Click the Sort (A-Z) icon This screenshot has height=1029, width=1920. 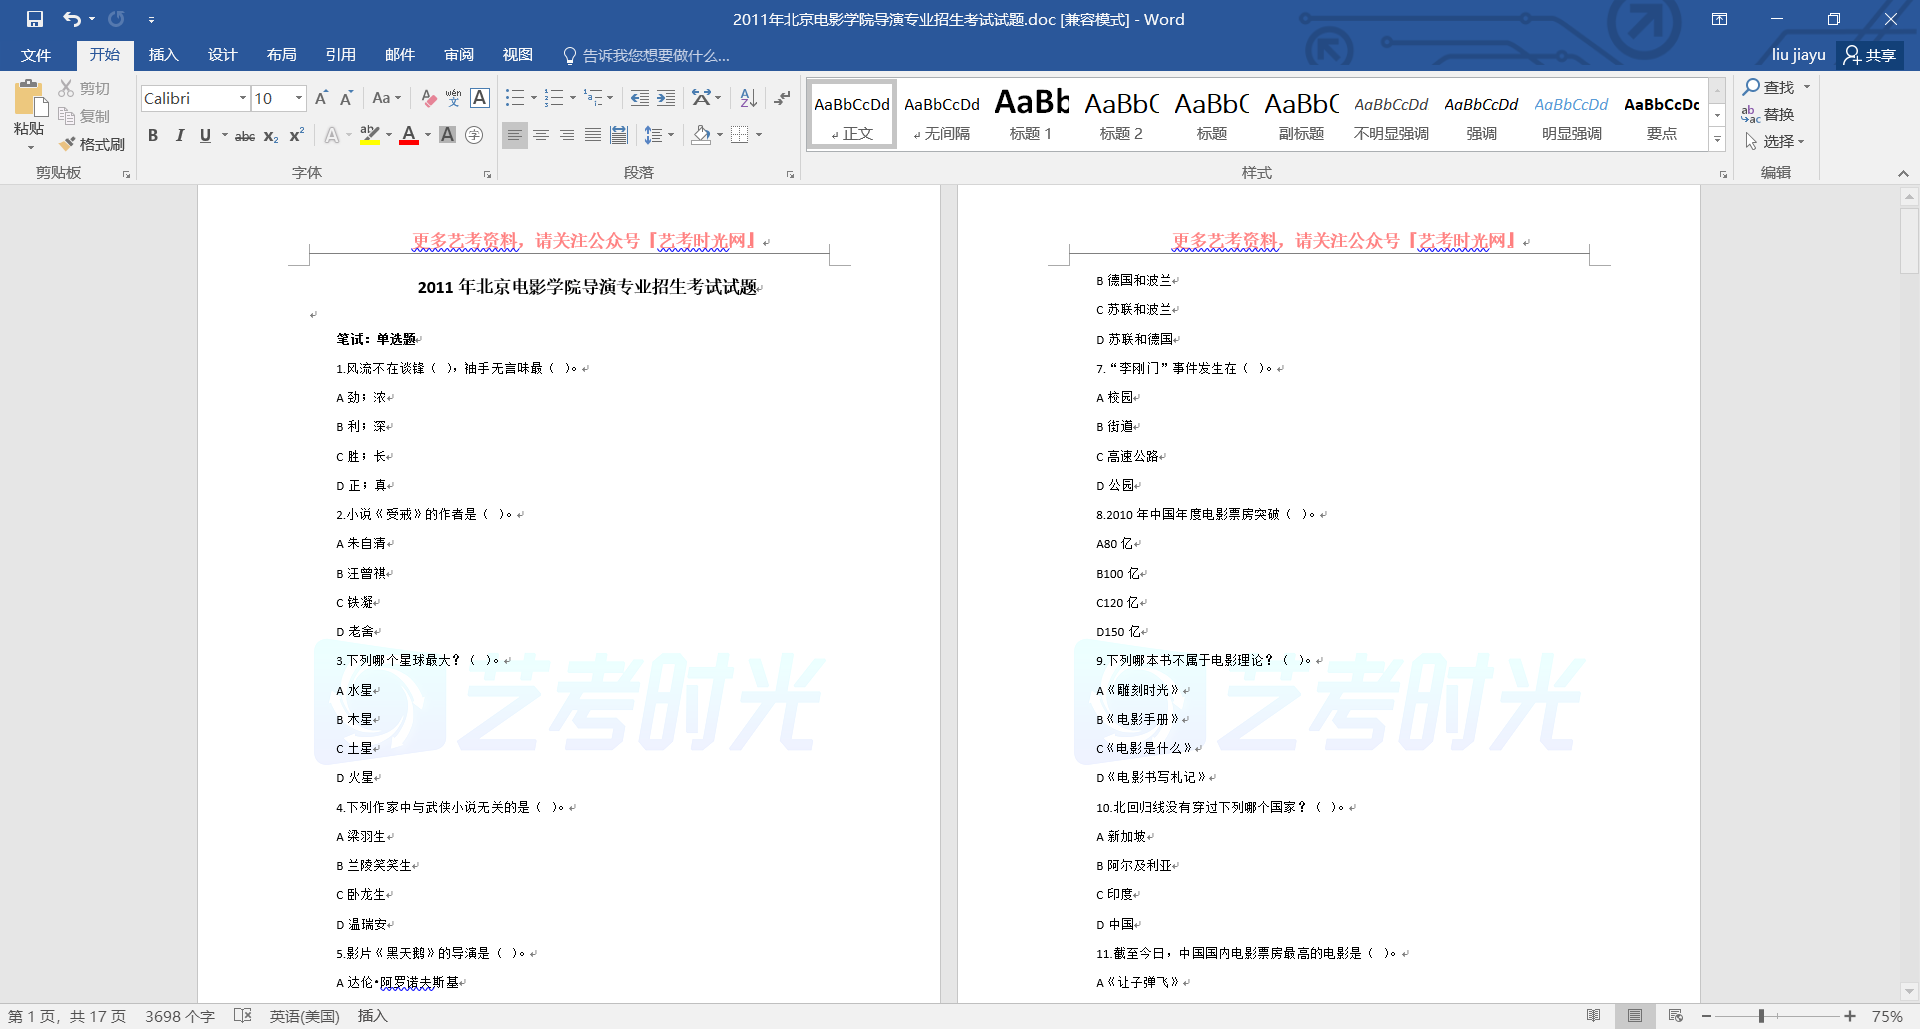click(x=748, y=98)
